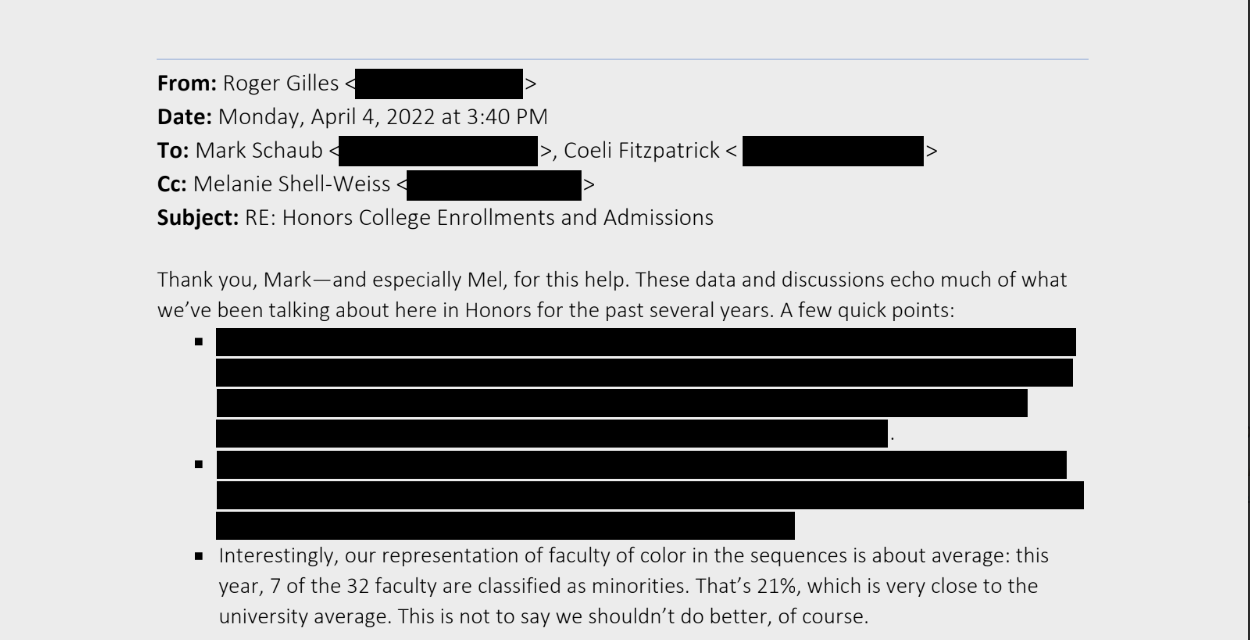Click the redacted address after Coeli Fitzpatrick
The width and height of the screenshot is (1250, 640).
click(833, 152)
